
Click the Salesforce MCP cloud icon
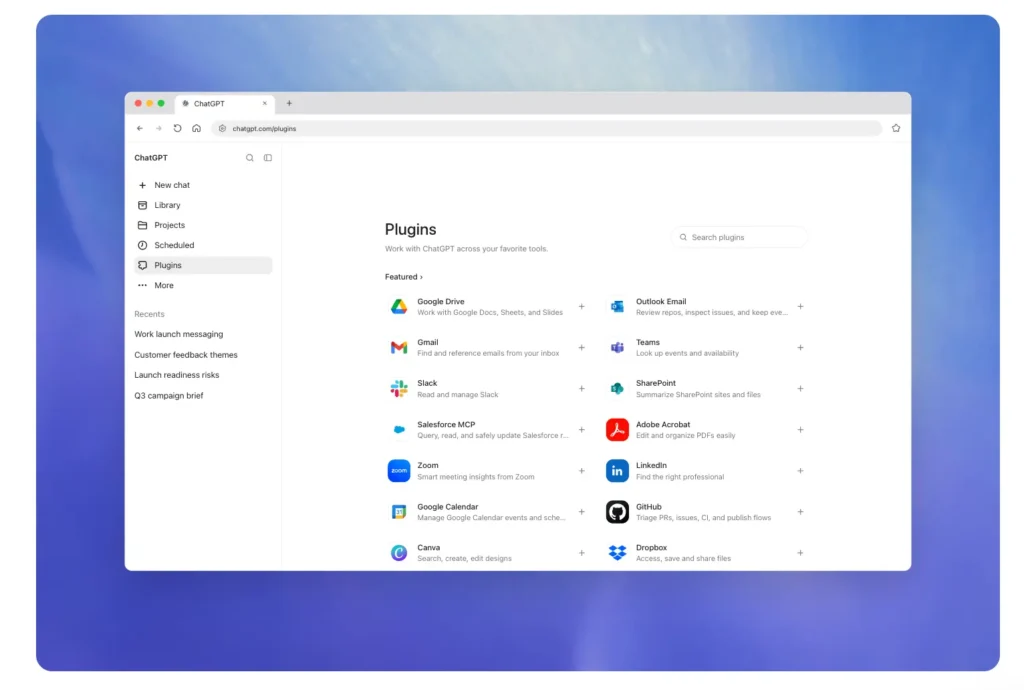(x=399, y=430)
